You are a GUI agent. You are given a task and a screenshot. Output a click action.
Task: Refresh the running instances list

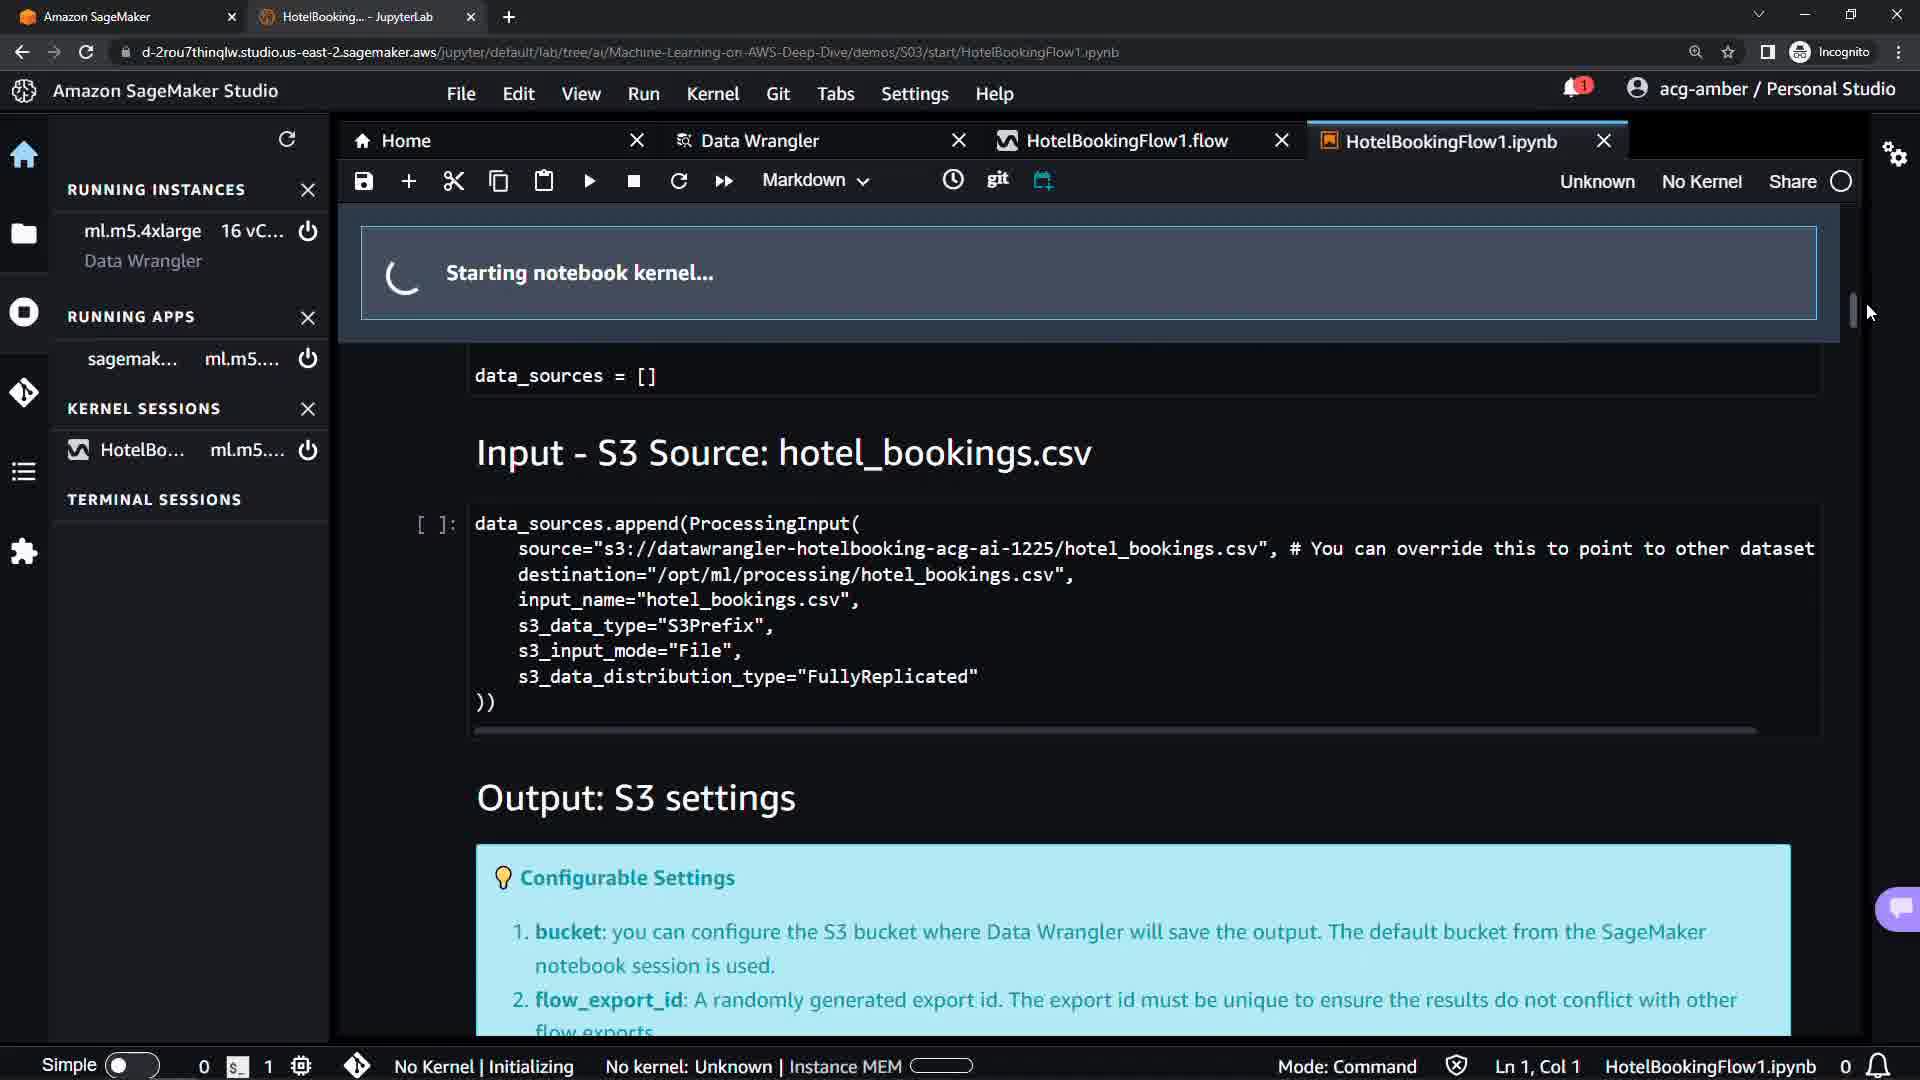click(287, 139)
